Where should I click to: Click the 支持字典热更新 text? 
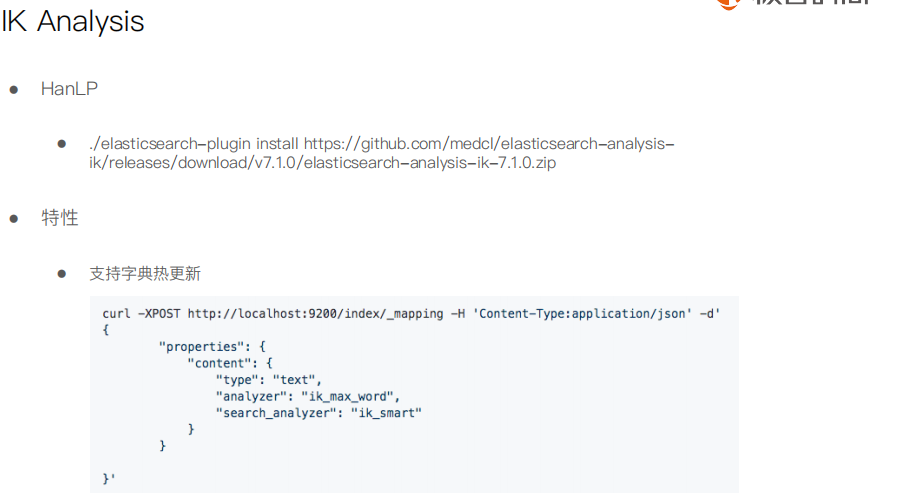145,273
